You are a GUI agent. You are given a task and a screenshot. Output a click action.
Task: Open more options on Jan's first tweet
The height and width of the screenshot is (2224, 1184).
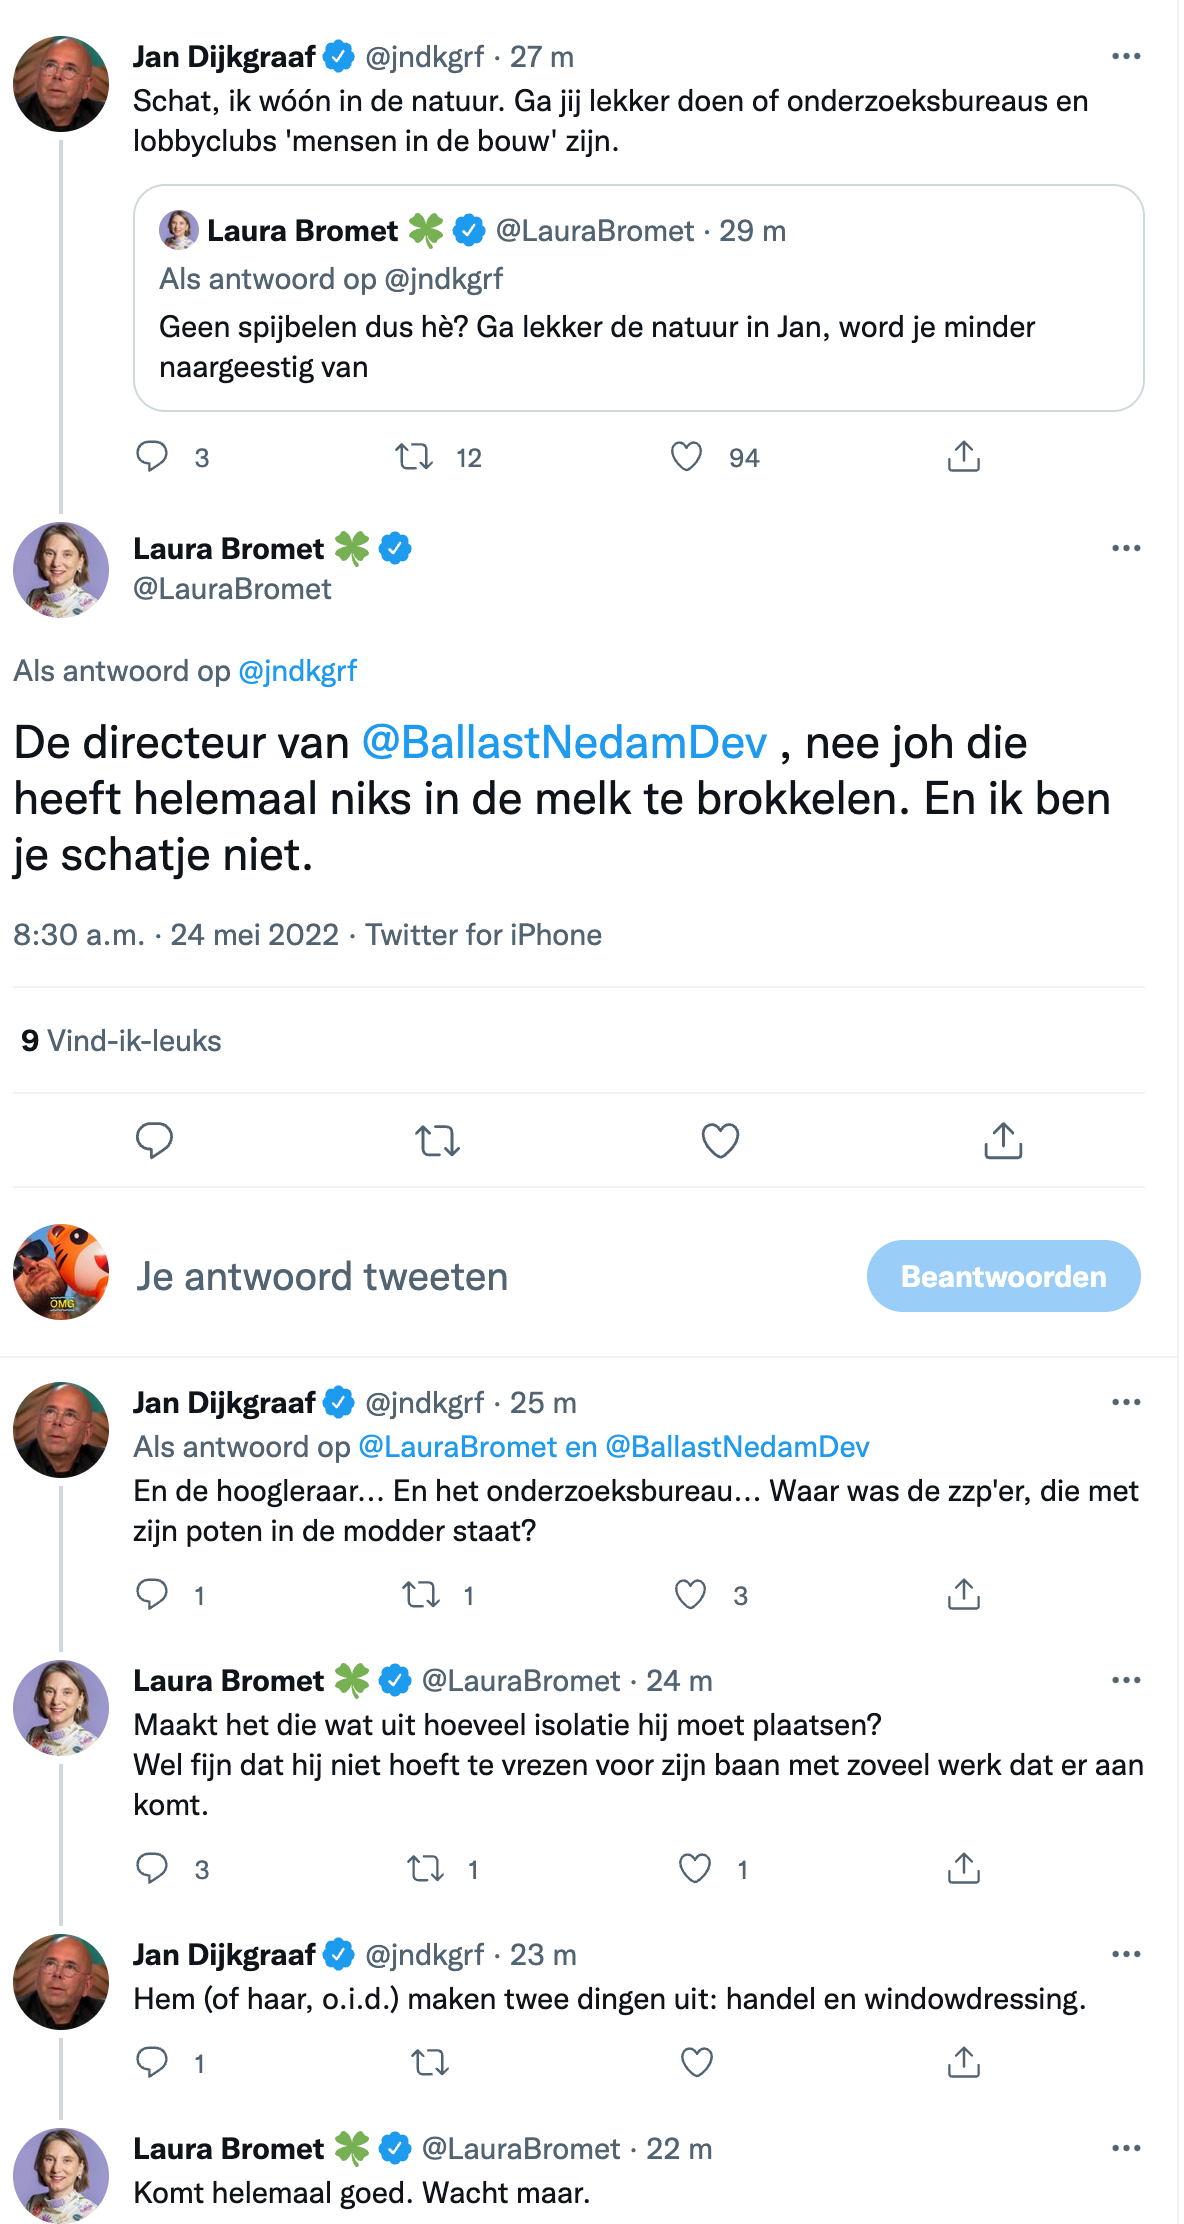tap(1126, 55)
